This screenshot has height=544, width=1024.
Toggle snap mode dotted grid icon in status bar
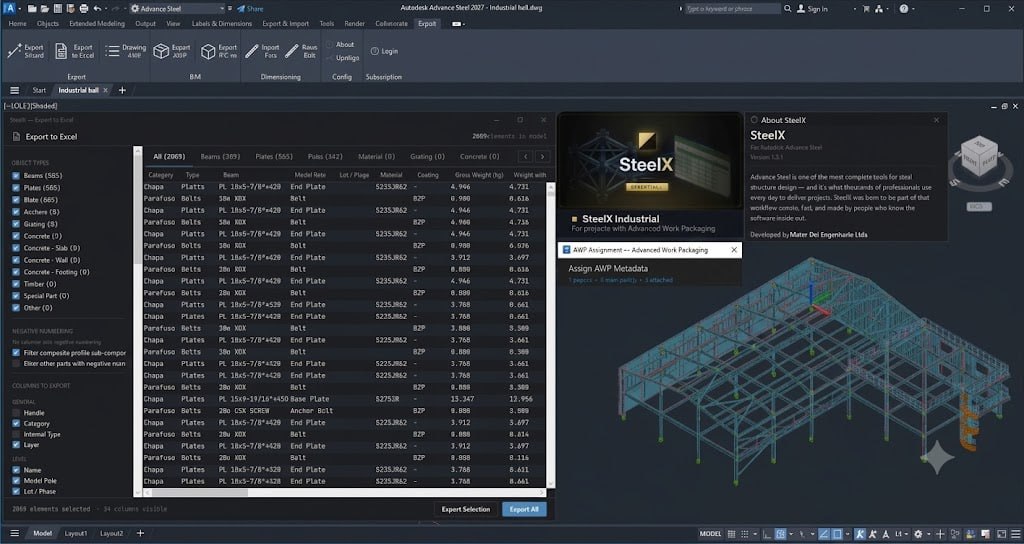744,534
